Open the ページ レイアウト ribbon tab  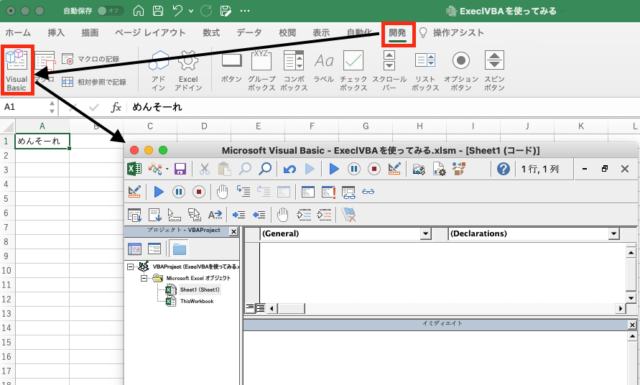point(150,33)
